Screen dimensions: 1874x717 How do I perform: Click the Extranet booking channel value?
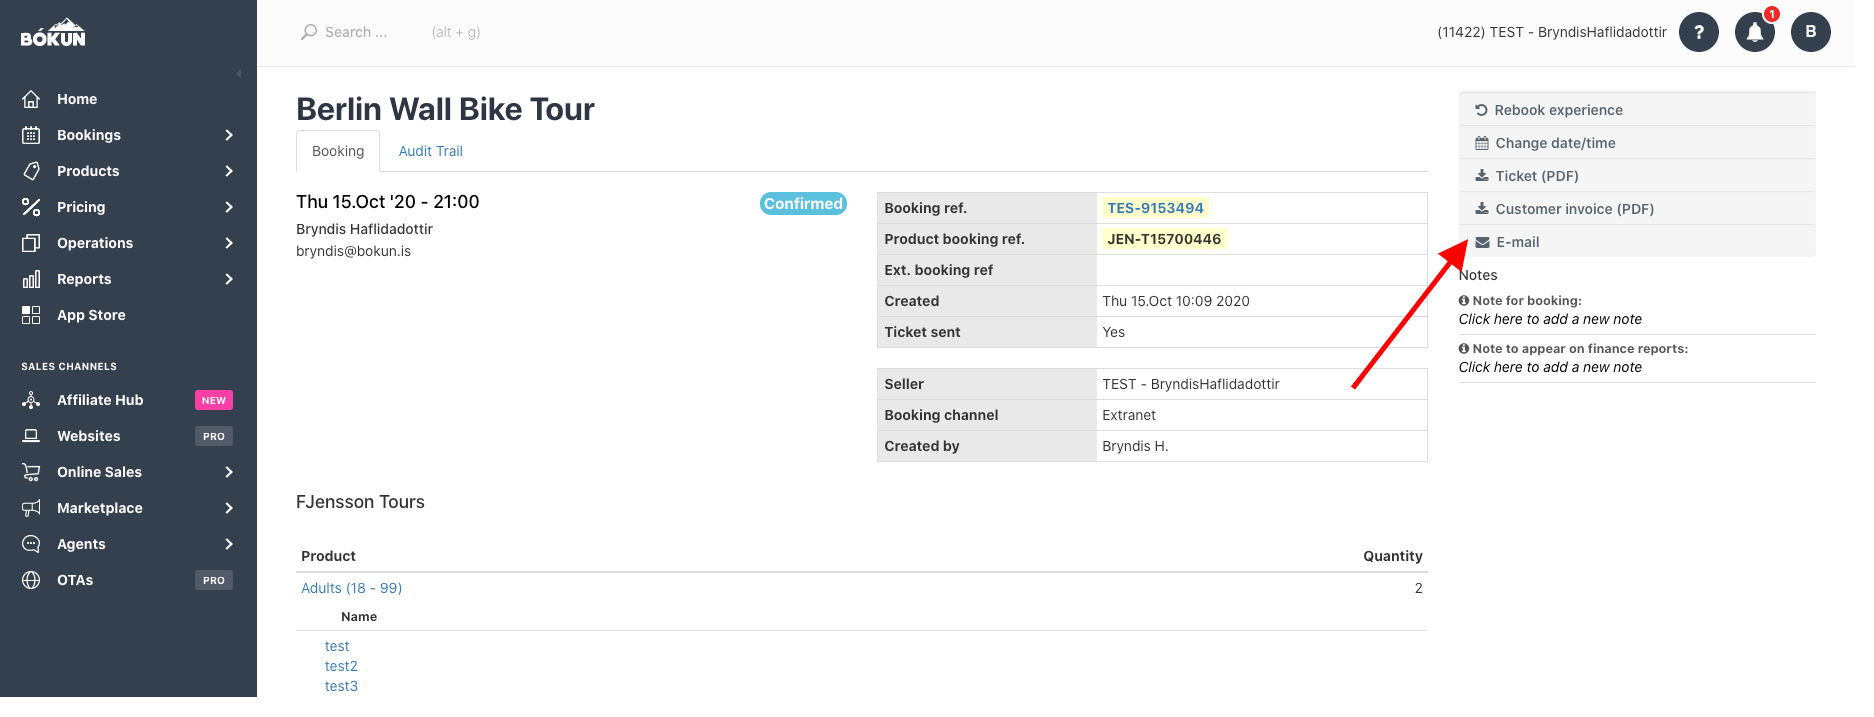(x=1129, y=415)
